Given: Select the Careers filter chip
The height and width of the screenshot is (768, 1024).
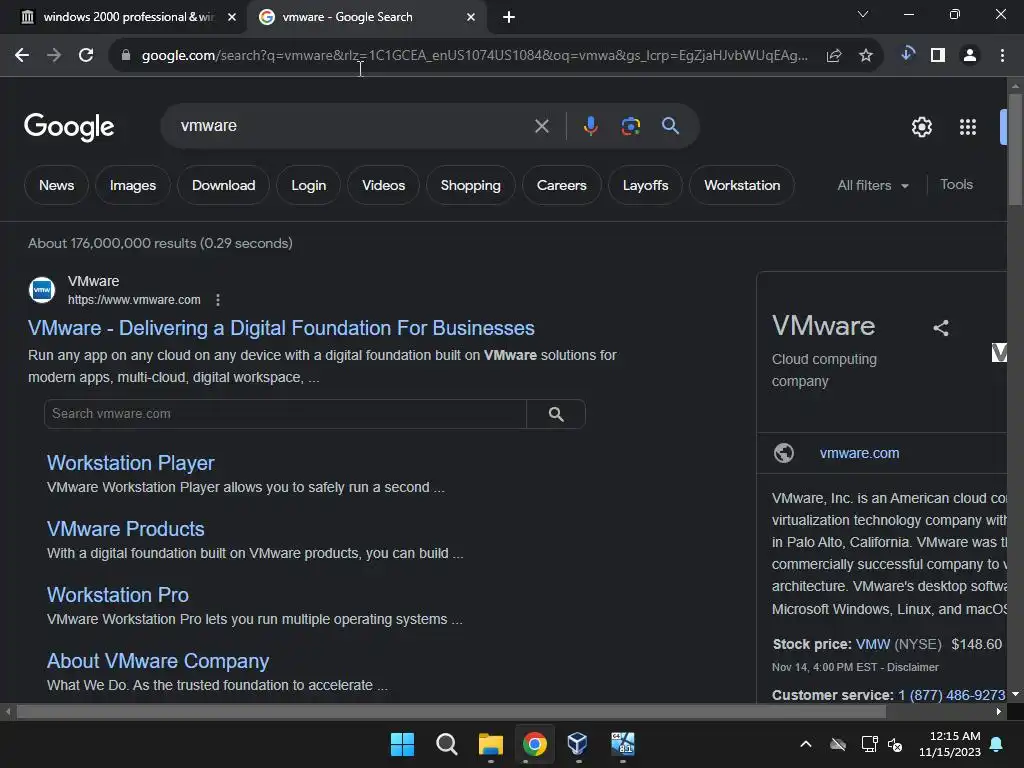Looking at the screenshot, I should tap(562, 185).
